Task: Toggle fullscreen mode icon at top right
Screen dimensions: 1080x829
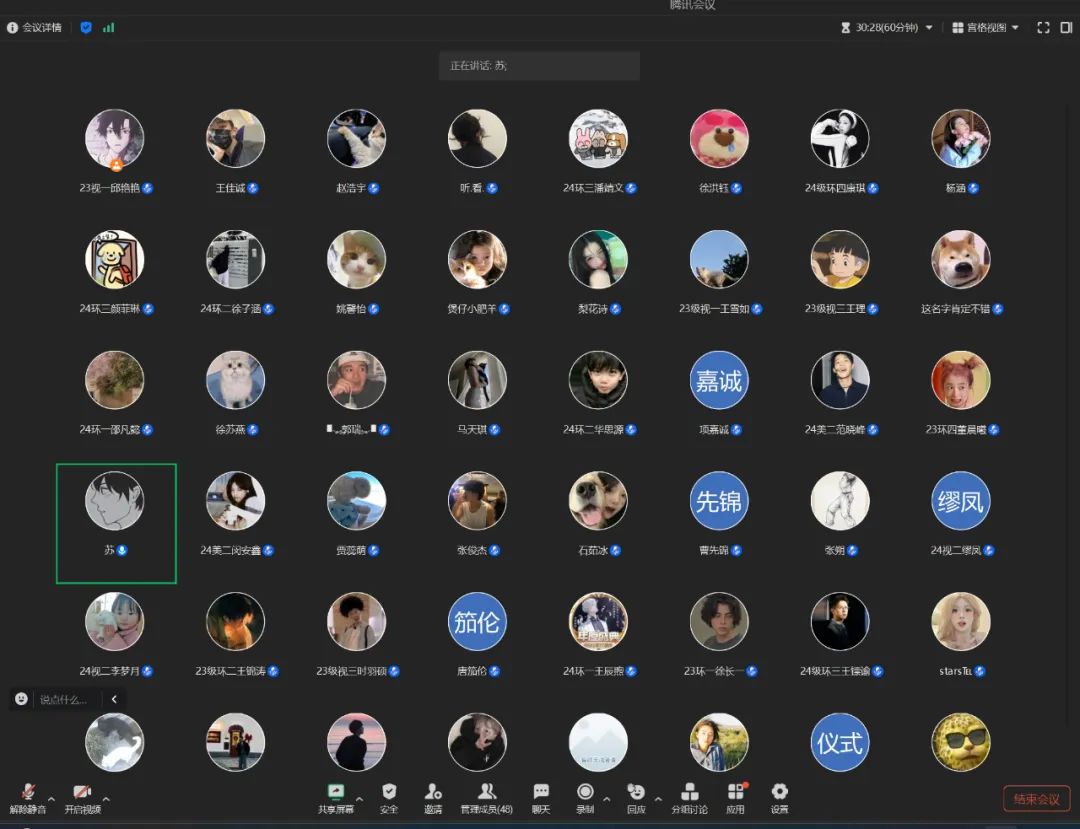Action: pyautogui.click(x=1043, y=28)
